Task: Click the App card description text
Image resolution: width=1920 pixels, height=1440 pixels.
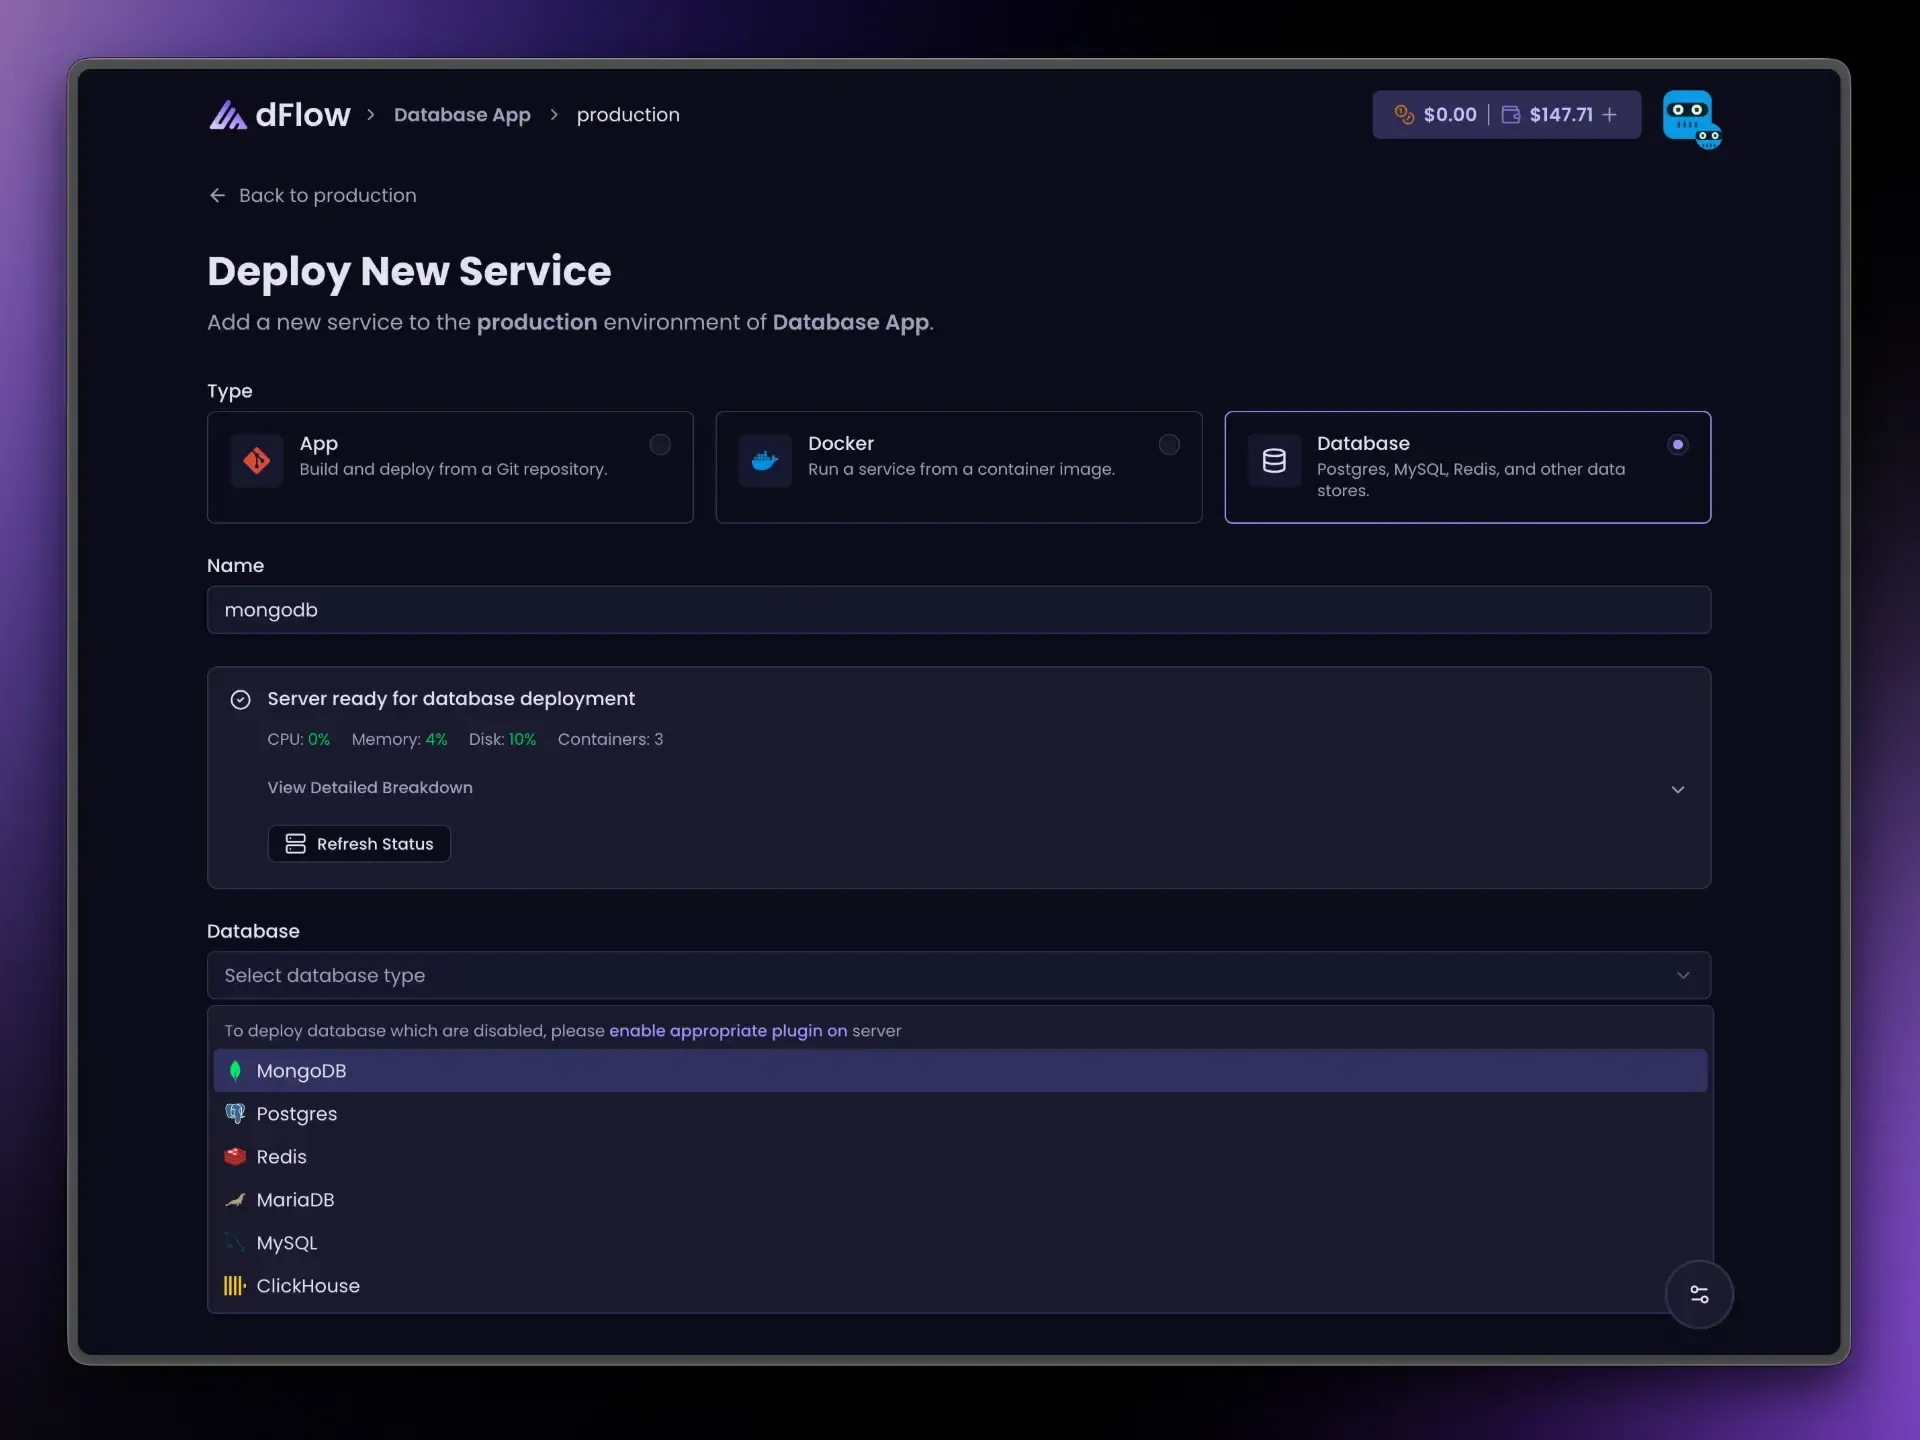Action: [453, 469]
